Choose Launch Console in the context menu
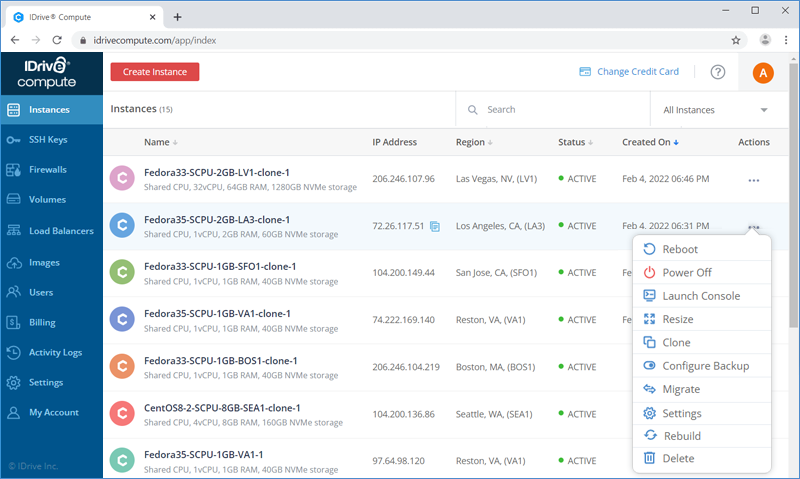This screenshot has width=800, height=479. [702, 296]
